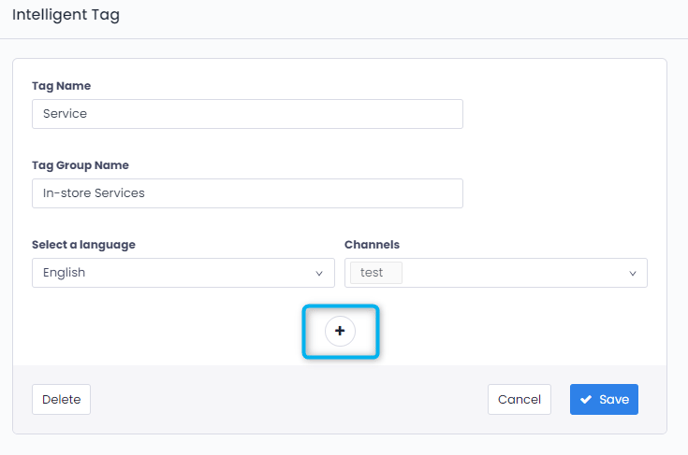
Task: Click the 'Select a language' label
Action: pos(83,244)
